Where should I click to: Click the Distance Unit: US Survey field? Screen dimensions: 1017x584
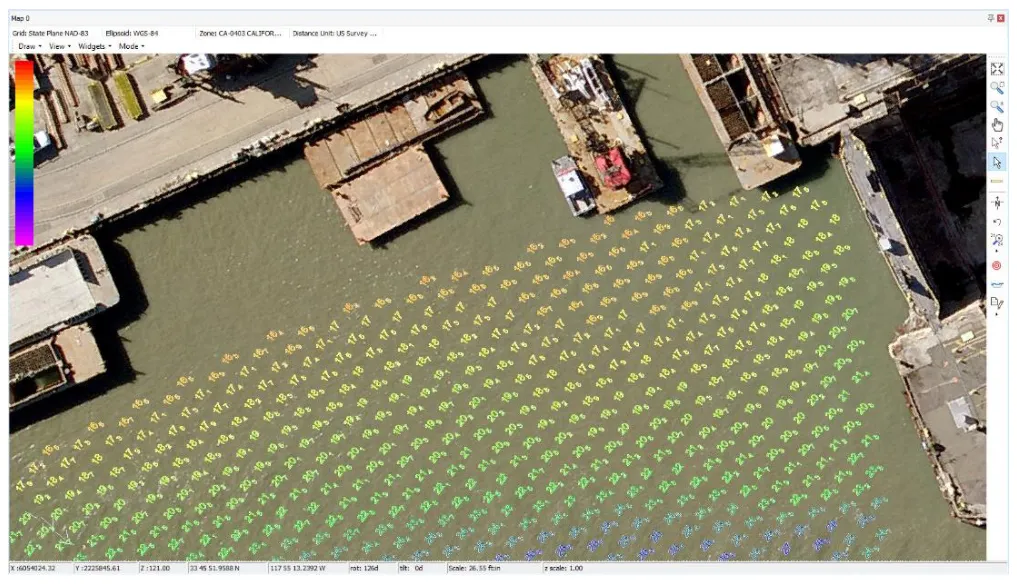[335, 33]
